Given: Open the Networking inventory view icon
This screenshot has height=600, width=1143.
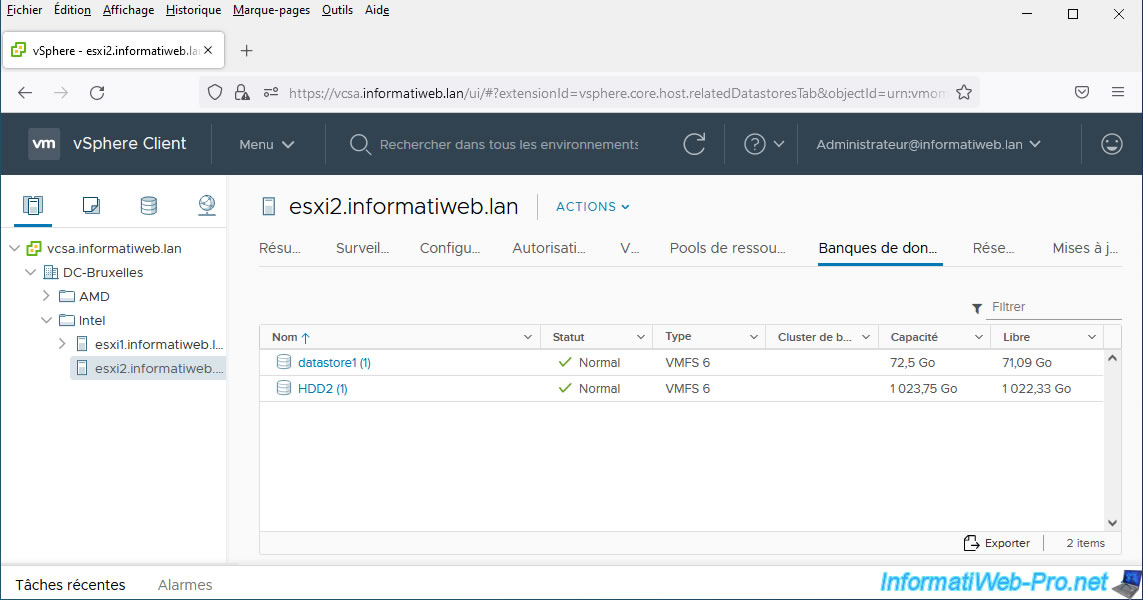Looking at the screenshot, I should [x=206, y=206].
